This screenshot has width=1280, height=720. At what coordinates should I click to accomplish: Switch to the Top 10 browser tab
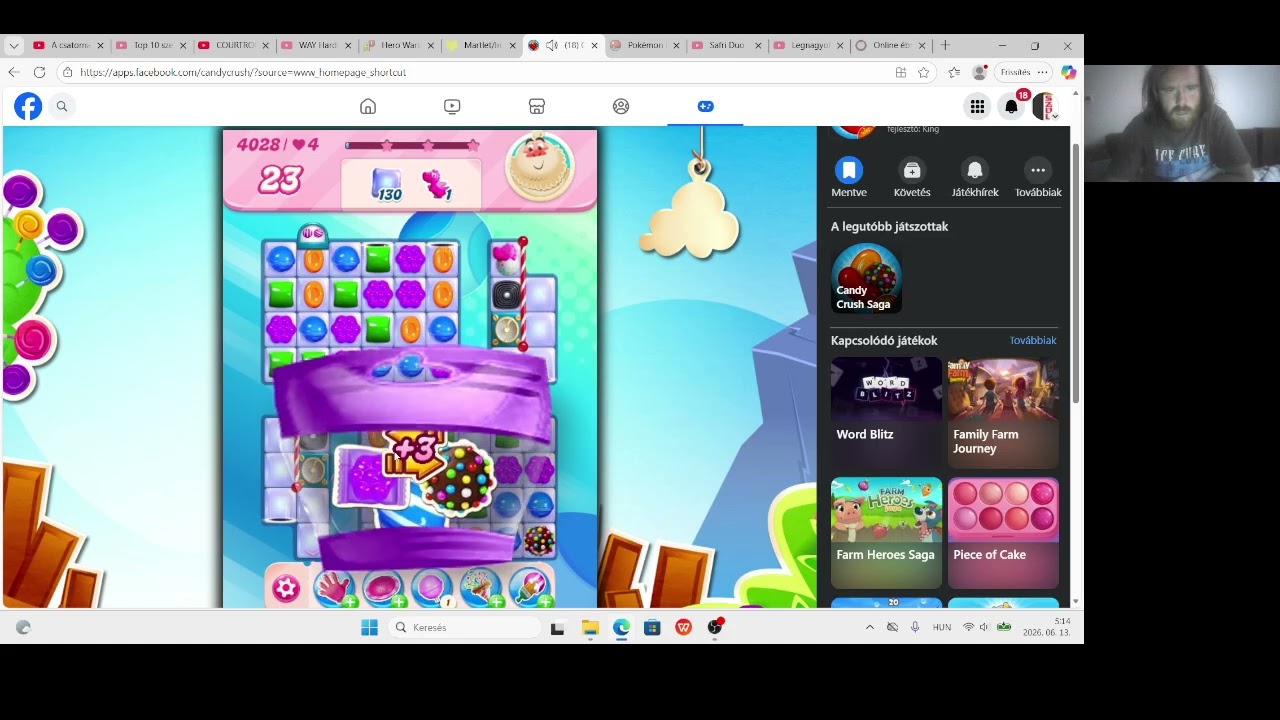149,45
